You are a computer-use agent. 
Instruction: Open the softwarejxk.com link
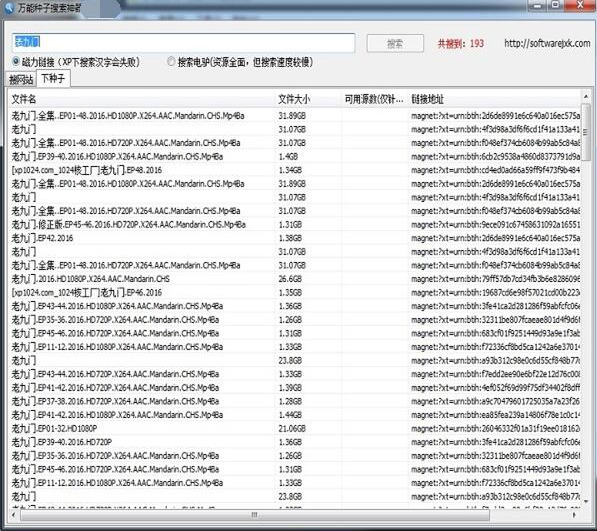click(547, 43)
